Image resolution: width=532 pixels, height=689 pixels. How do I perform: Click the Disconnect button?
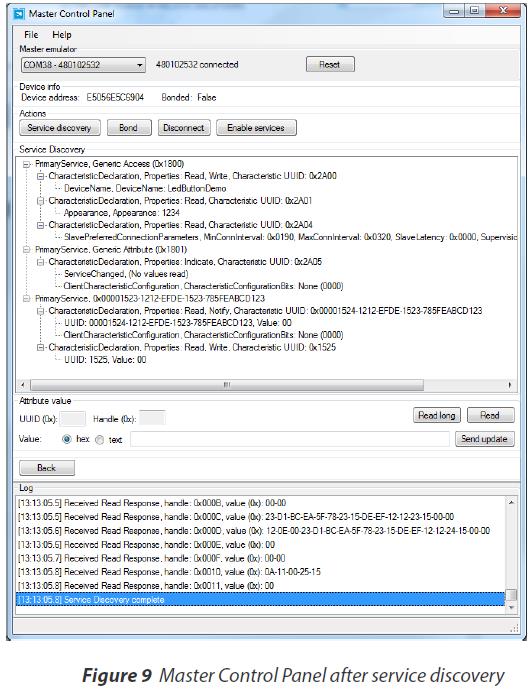pos(184,128)
